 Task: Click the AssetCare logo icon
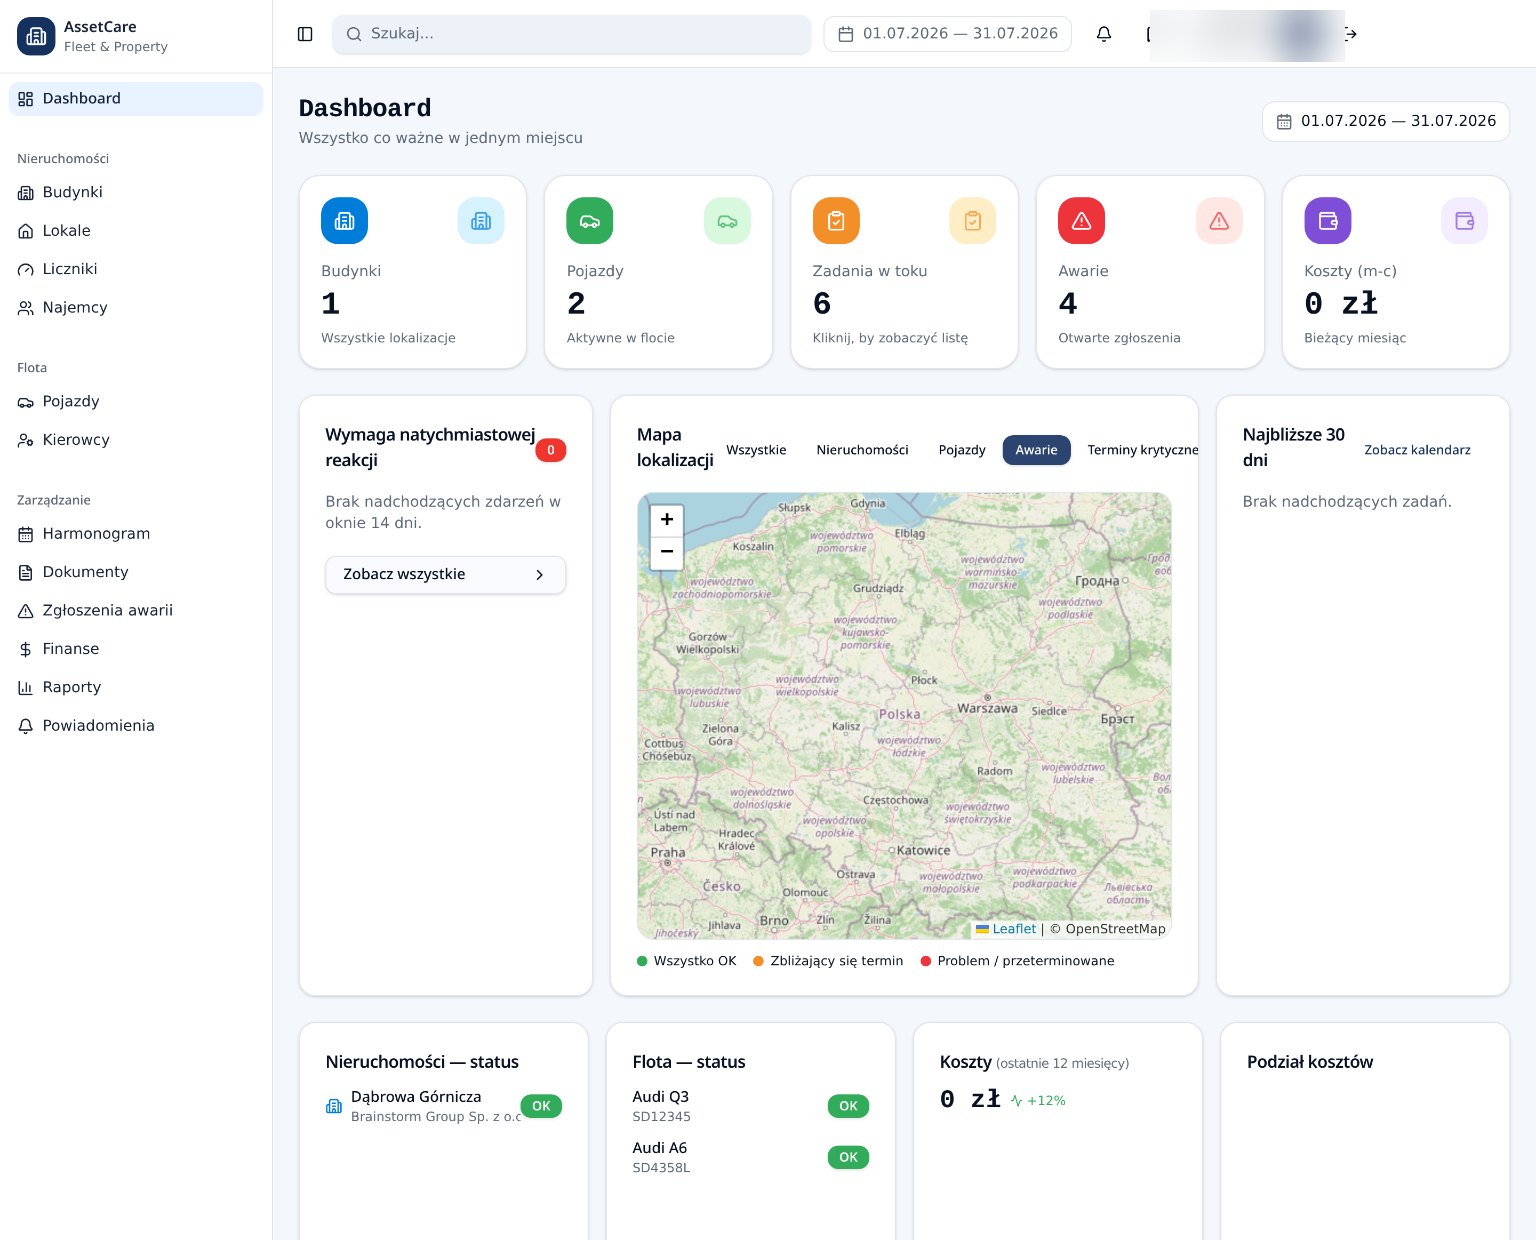point(36,36)
